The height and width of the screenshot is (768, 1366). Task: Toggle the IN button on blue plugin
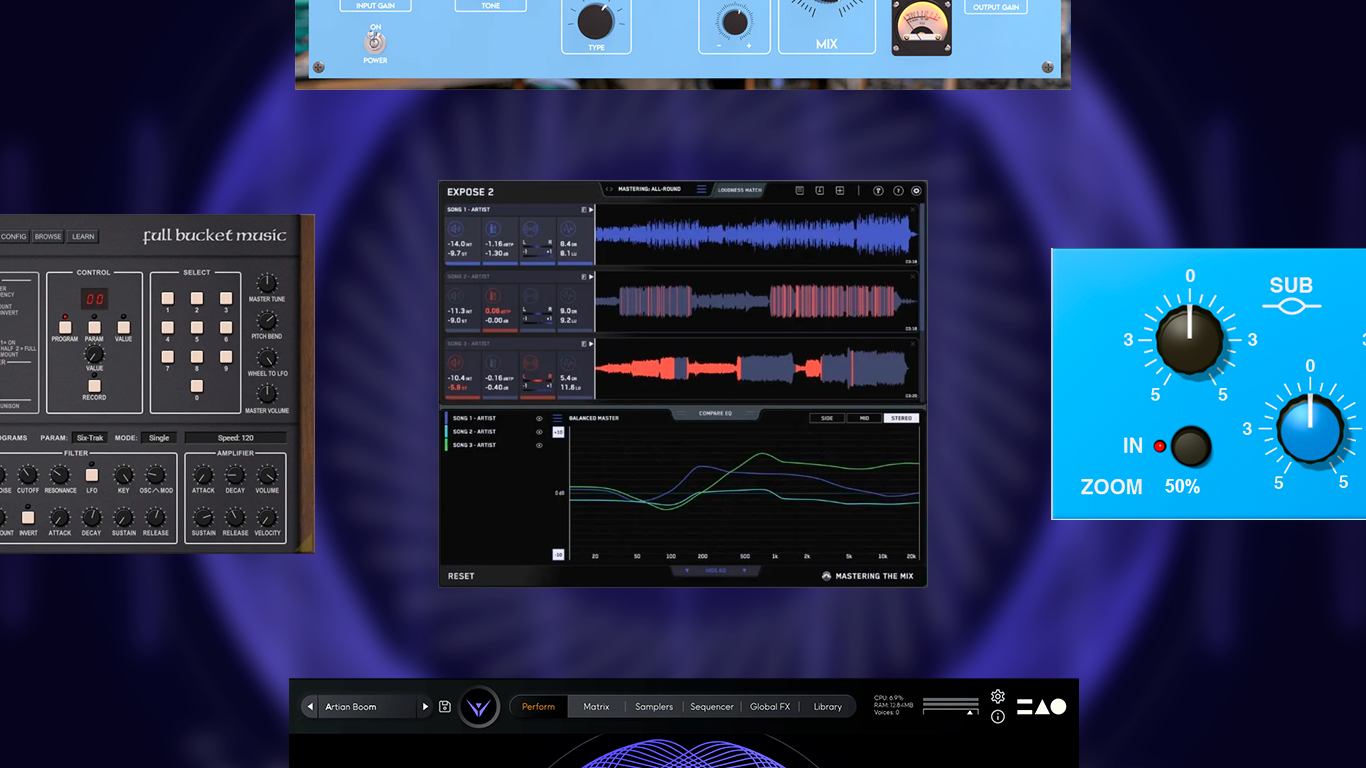(x=1190, y=447)
